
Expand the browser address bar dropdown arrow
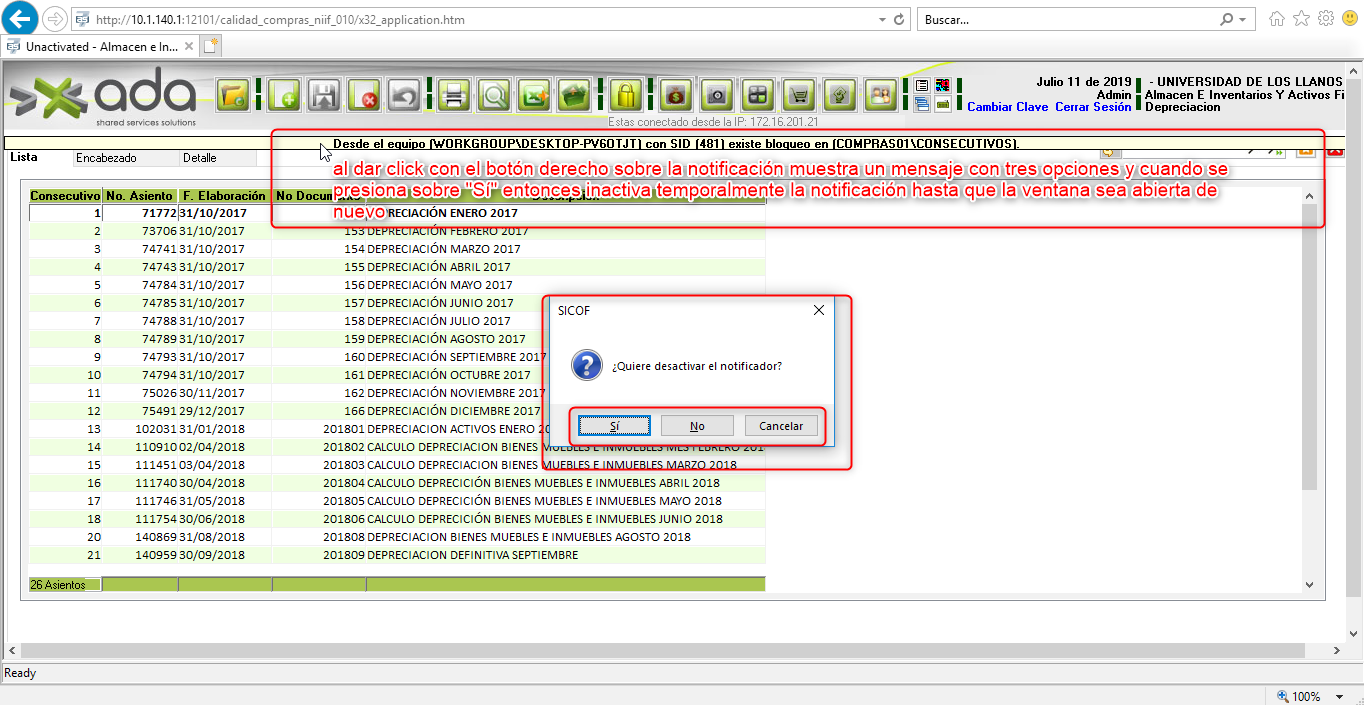[x=881, y=20]
